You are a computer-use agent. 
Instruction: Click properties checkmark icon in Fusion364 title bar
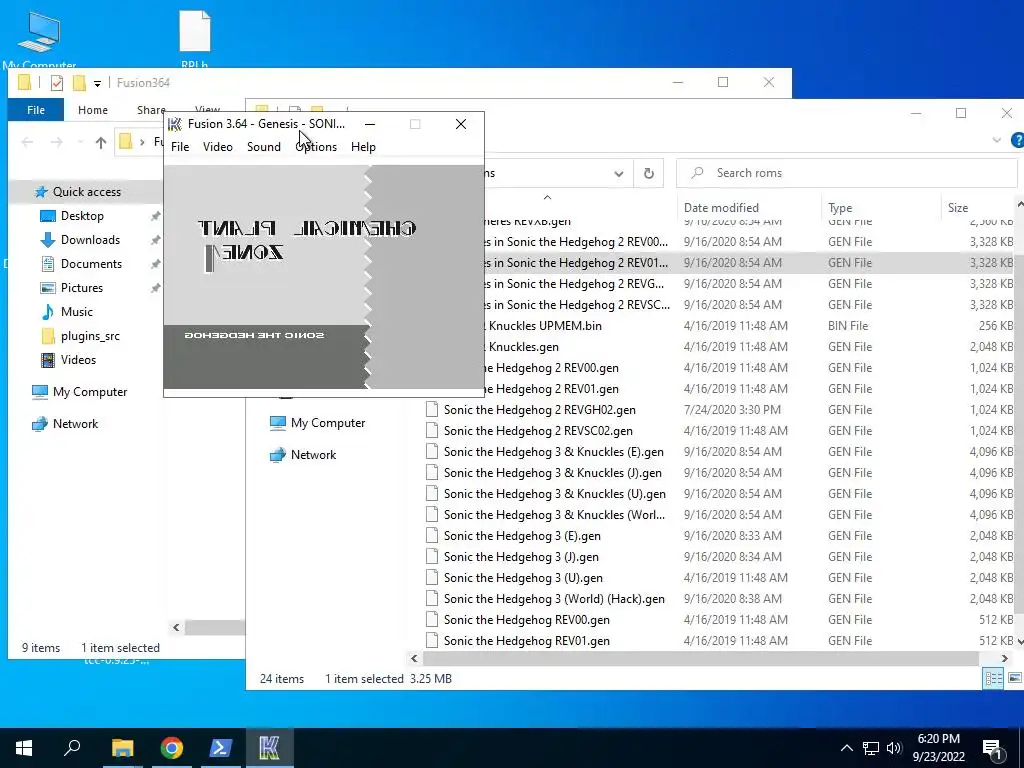[x=57, y=83]
